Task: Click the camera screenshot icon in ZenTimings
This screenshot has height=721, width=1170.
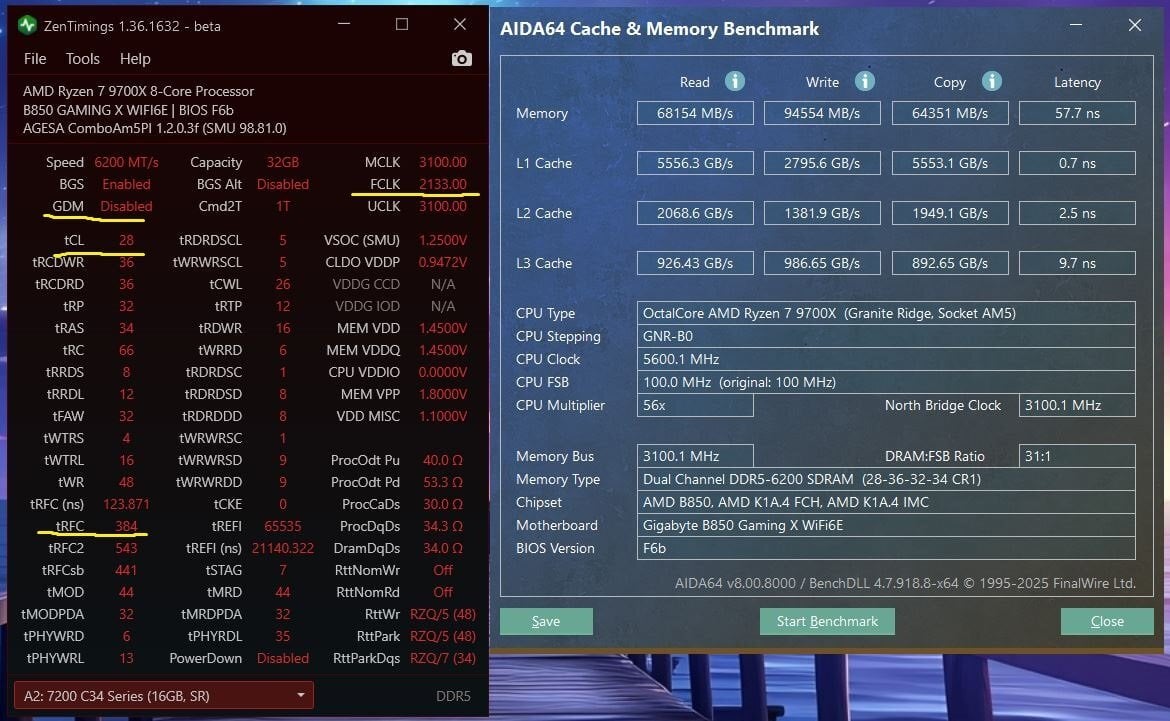Action: tap(461, 58)
